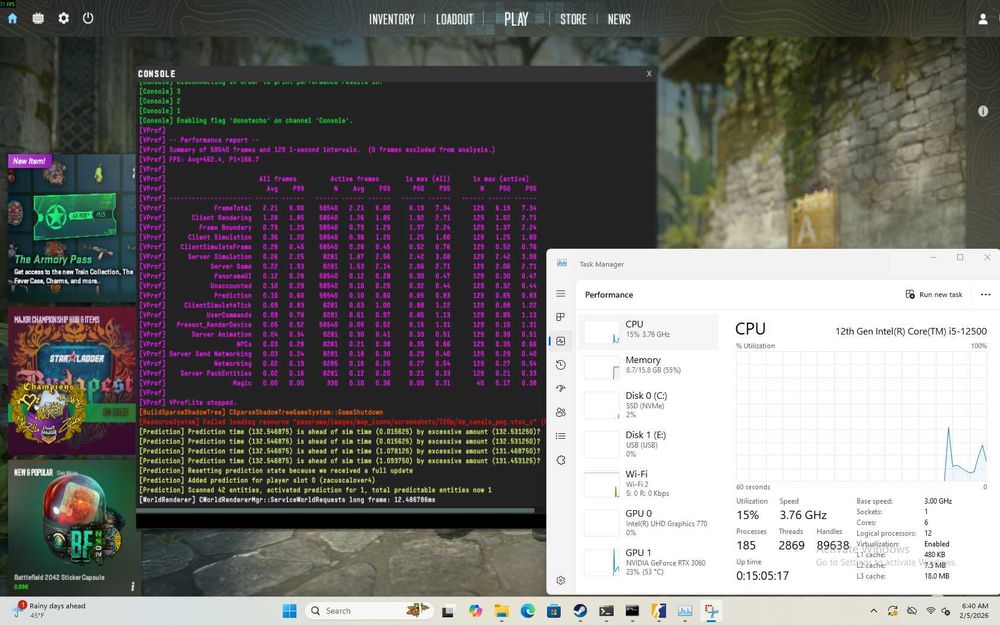Select the CPU performance entry
Image resolution: width=1000 pixels, height=625 pixels.
point(648,330)
